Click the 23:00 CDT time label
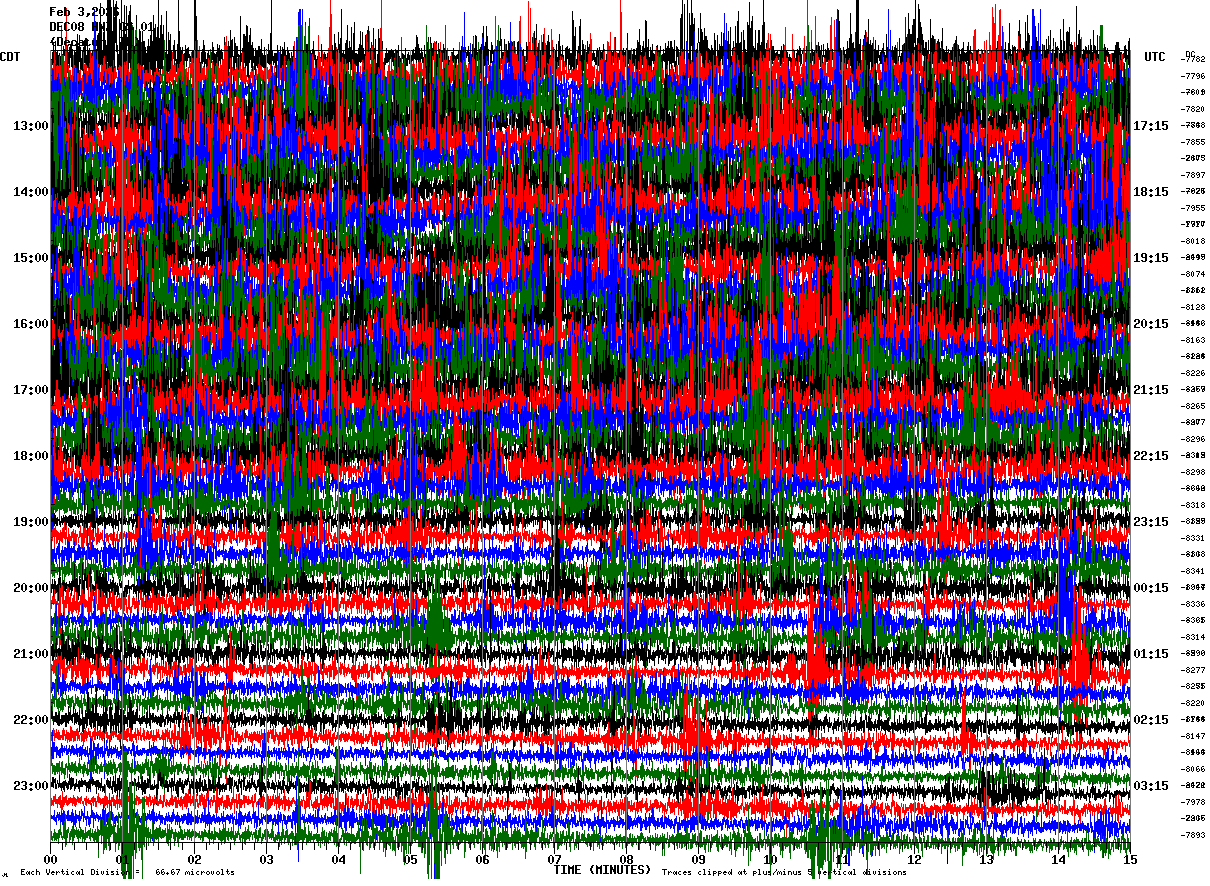Screen dimensions: 1210x886 click(30, 786)
